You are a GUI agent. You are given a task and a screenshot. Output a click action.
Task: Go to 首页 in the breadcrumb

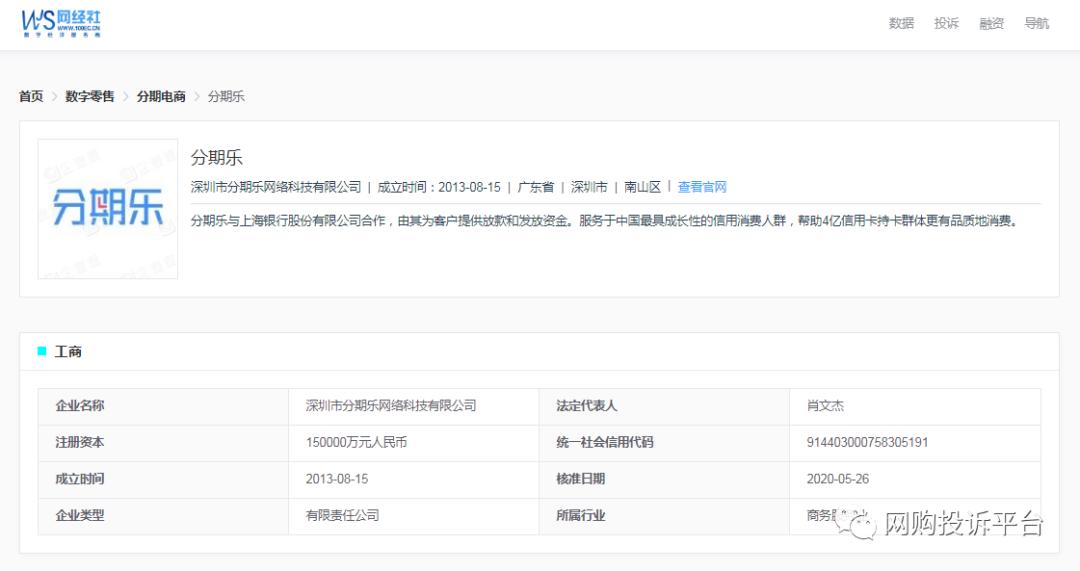(x=31, y=96)
